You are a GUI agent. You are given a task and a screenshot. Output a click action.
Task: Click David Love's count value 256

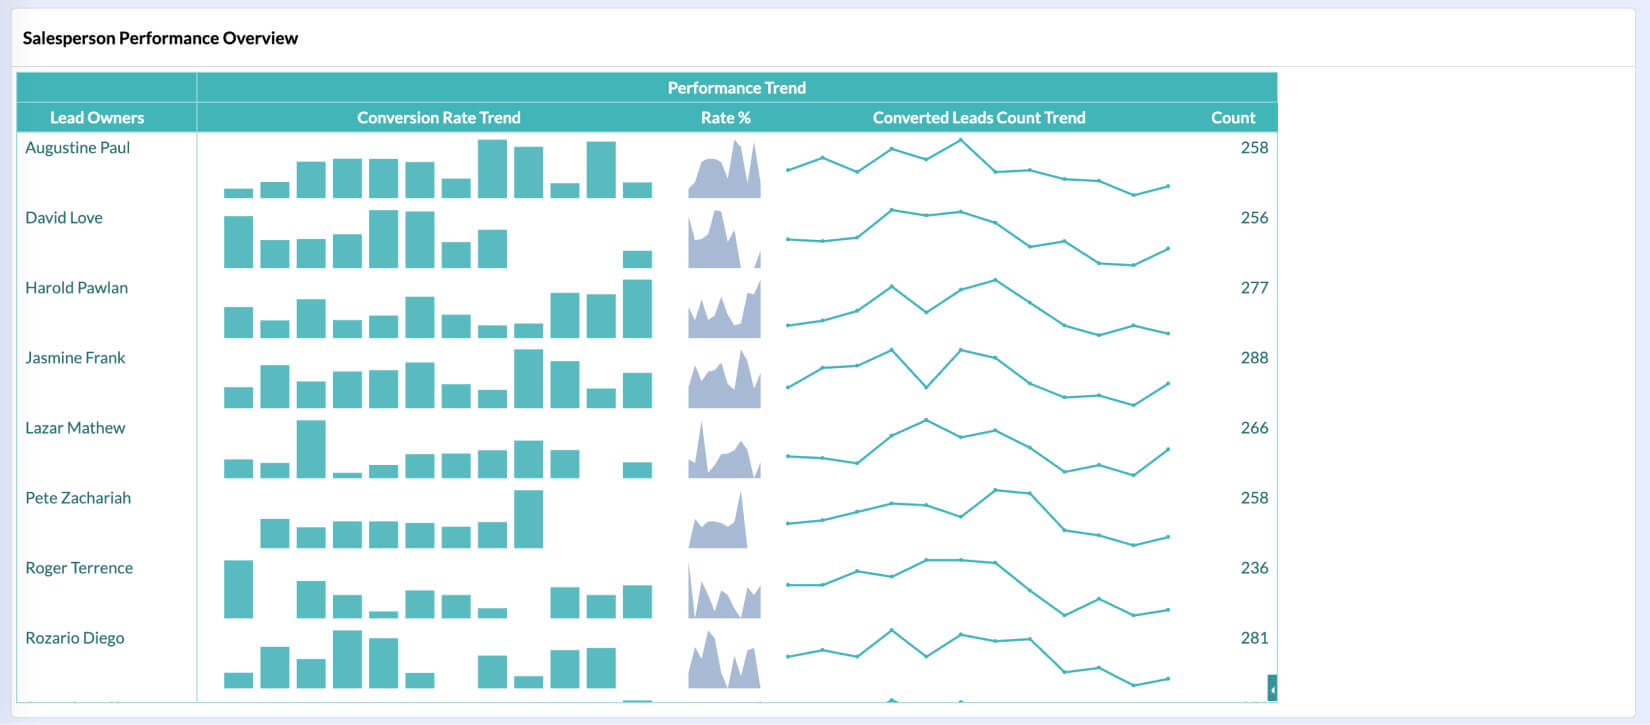1254,217
